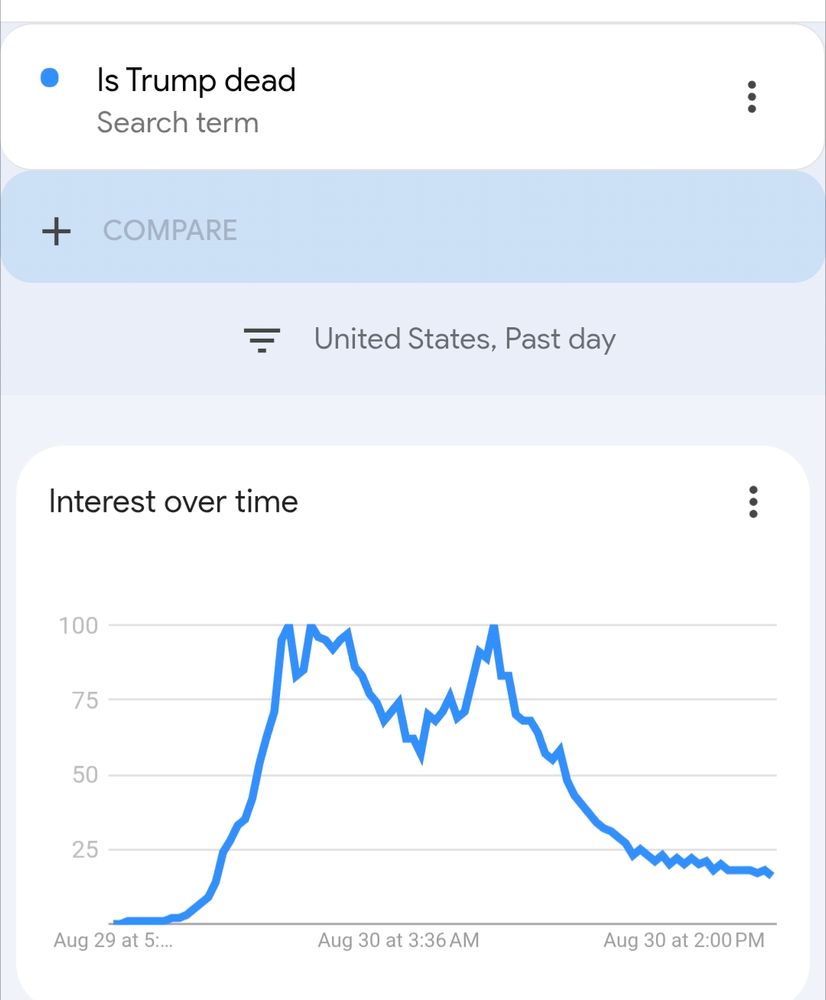Click the 25 y-axis label

tap(85, 849)
